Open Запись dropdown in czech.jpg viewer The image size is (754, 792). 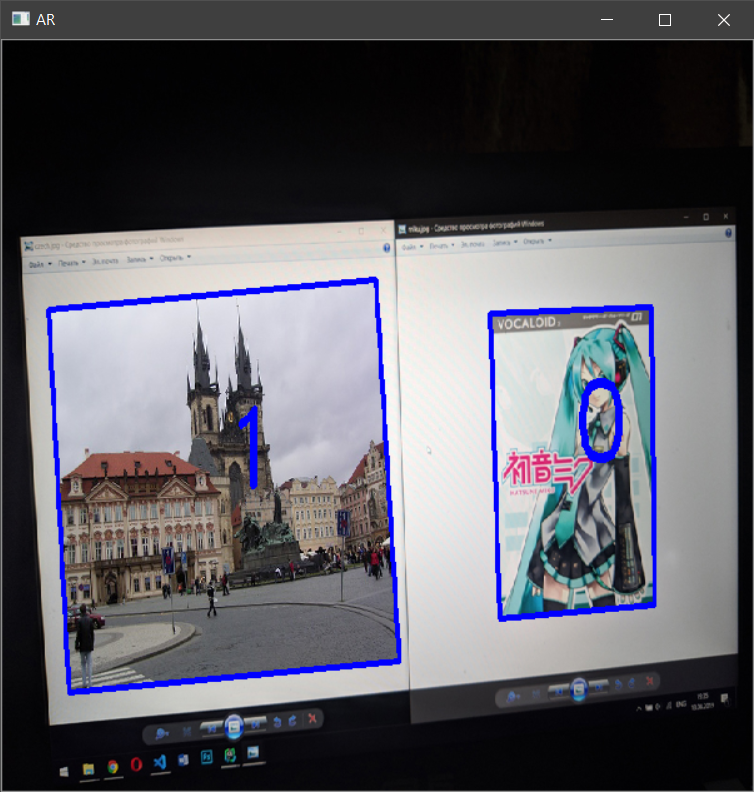tap(140, 259)
